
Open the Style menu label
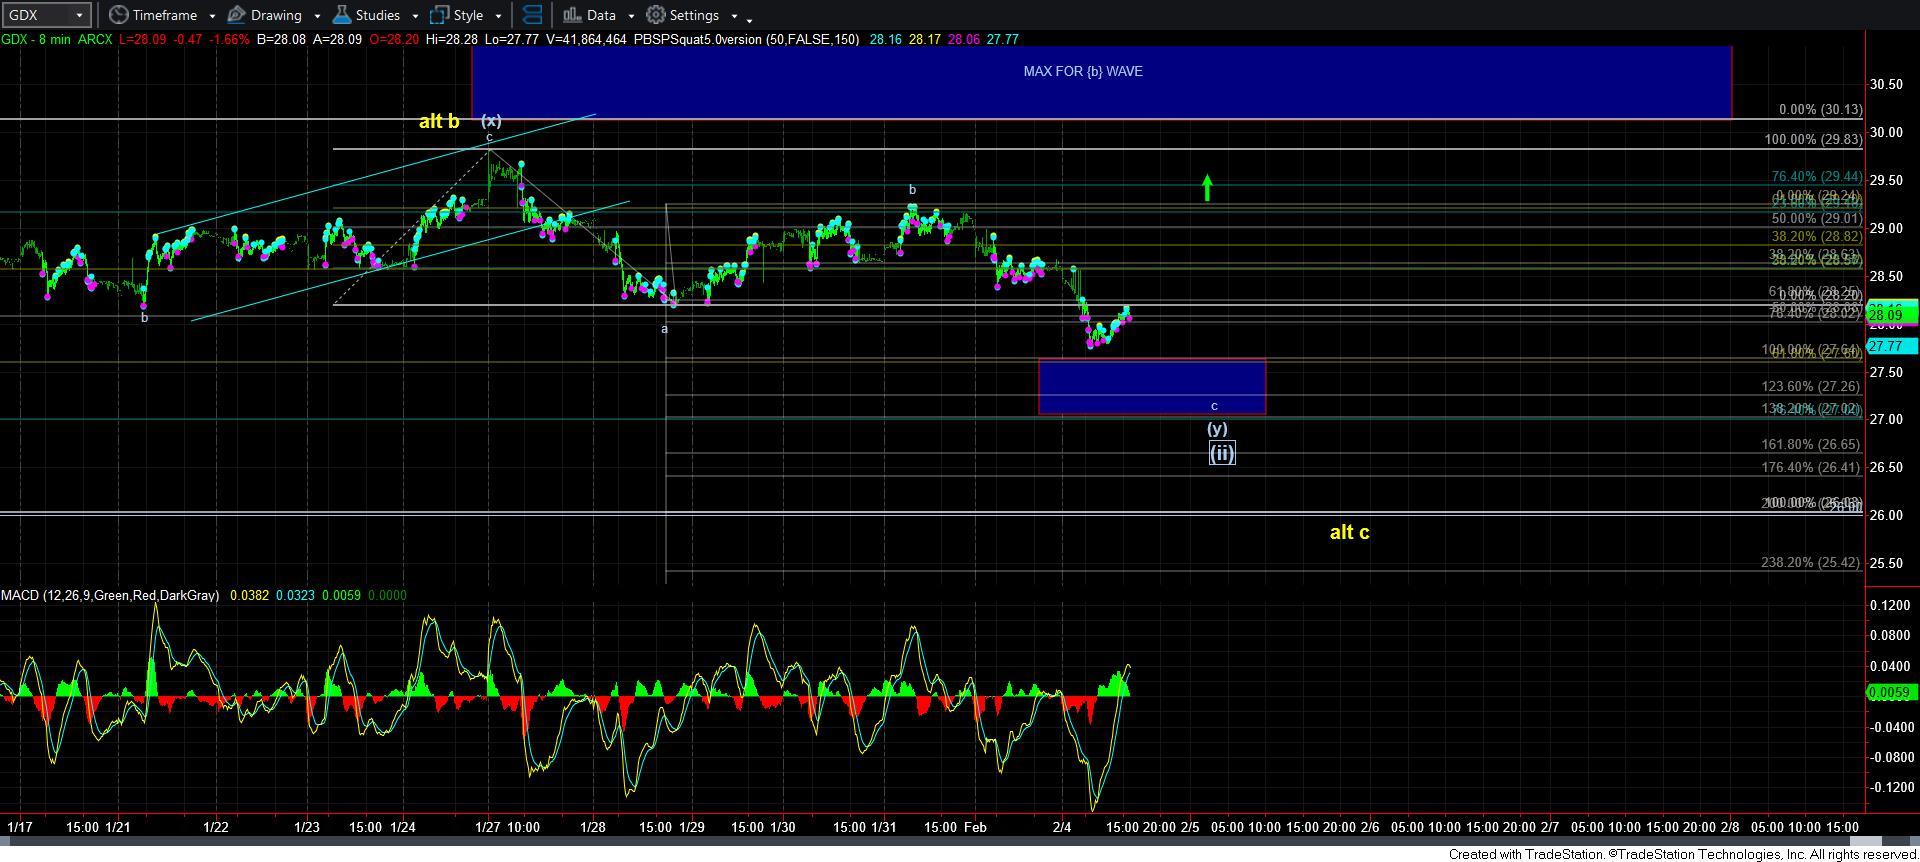(x=468, y=15)
